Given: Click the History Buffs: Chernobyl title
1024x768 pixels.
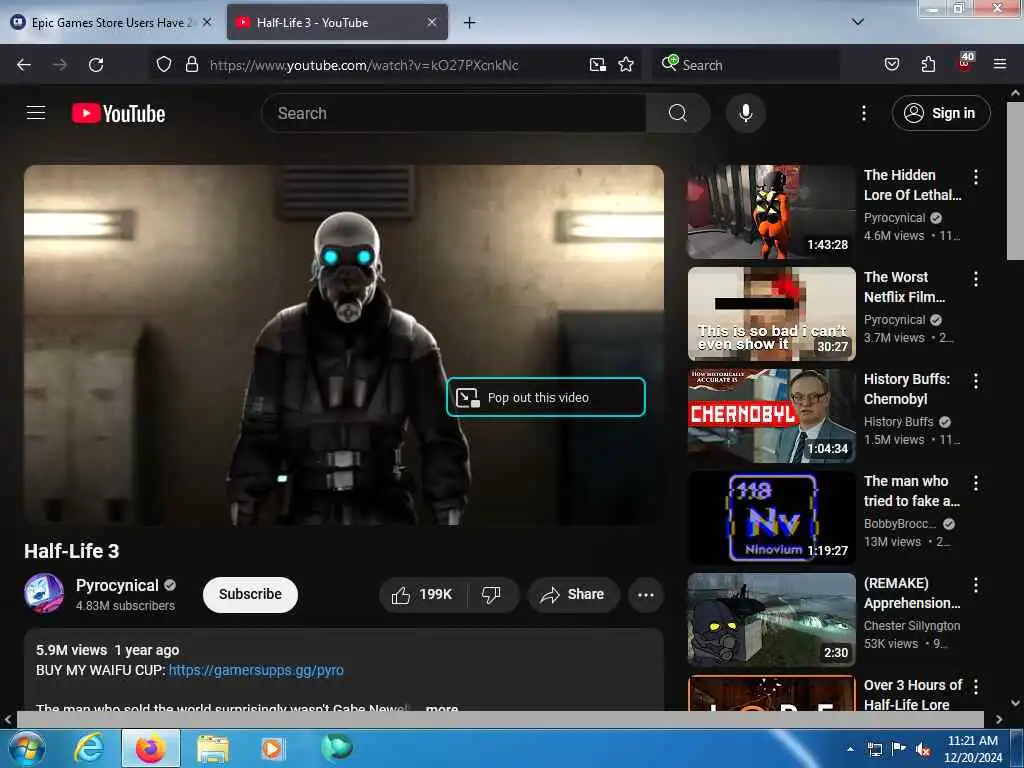Looking at the screenshot, I should [x=906, y=389].
